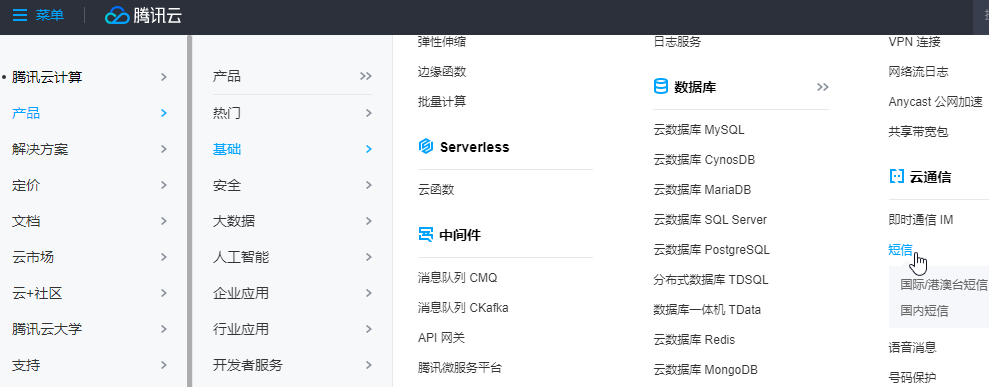Expand the 热门 category chevron
Image resolution: width=989 pixels, height=387 pixels.
click(x=369, y=113)
